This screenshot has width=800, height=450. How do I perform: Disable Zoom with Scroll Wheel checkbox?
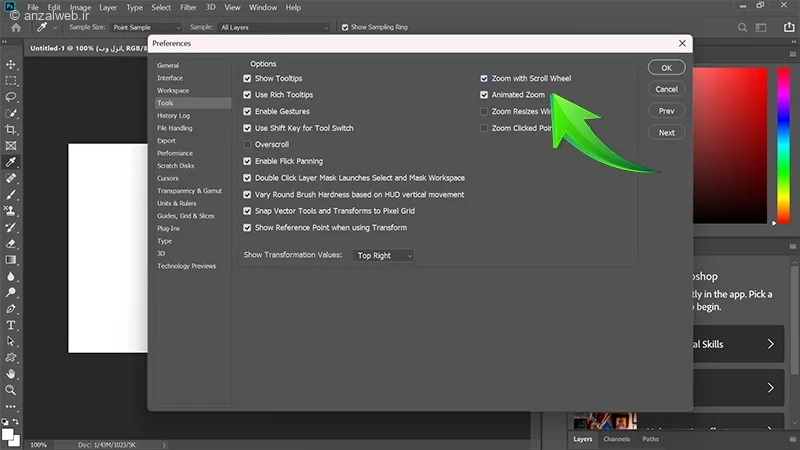[x=484, y=78]
